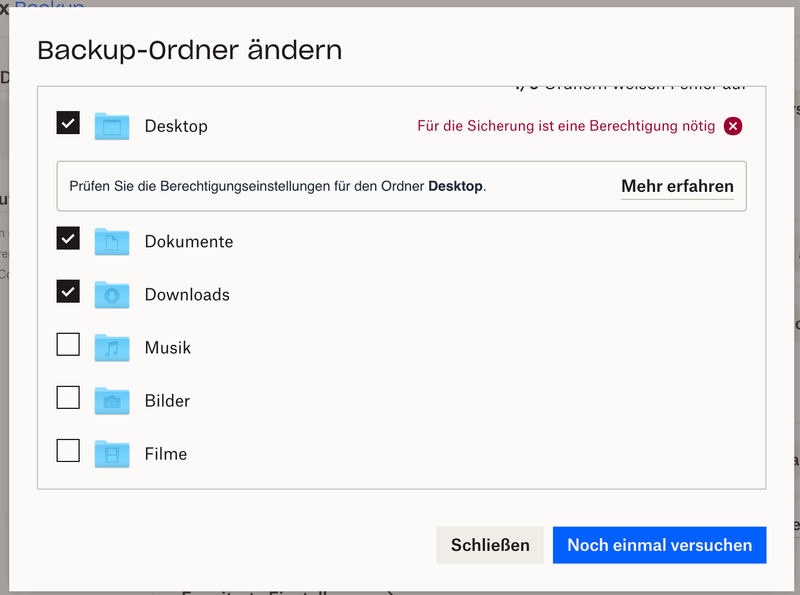The image size is (800, 595).
Task: Click the Schließen button
Action: click(489, 545)
